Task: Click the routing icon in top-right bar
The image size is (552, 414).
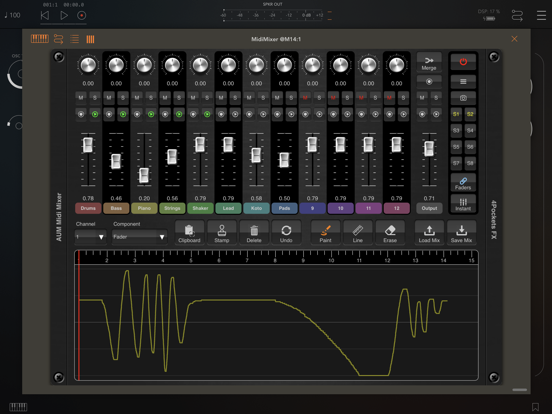Action: click(517, 15)
